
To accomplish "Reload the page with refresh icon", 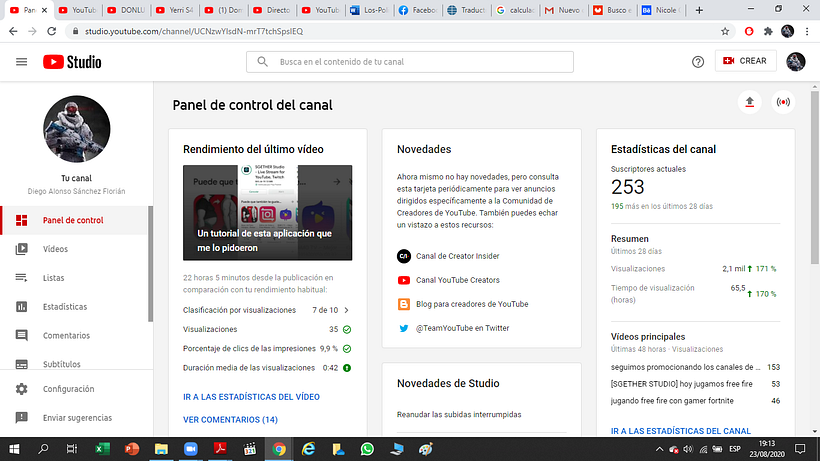I will 51,31.
